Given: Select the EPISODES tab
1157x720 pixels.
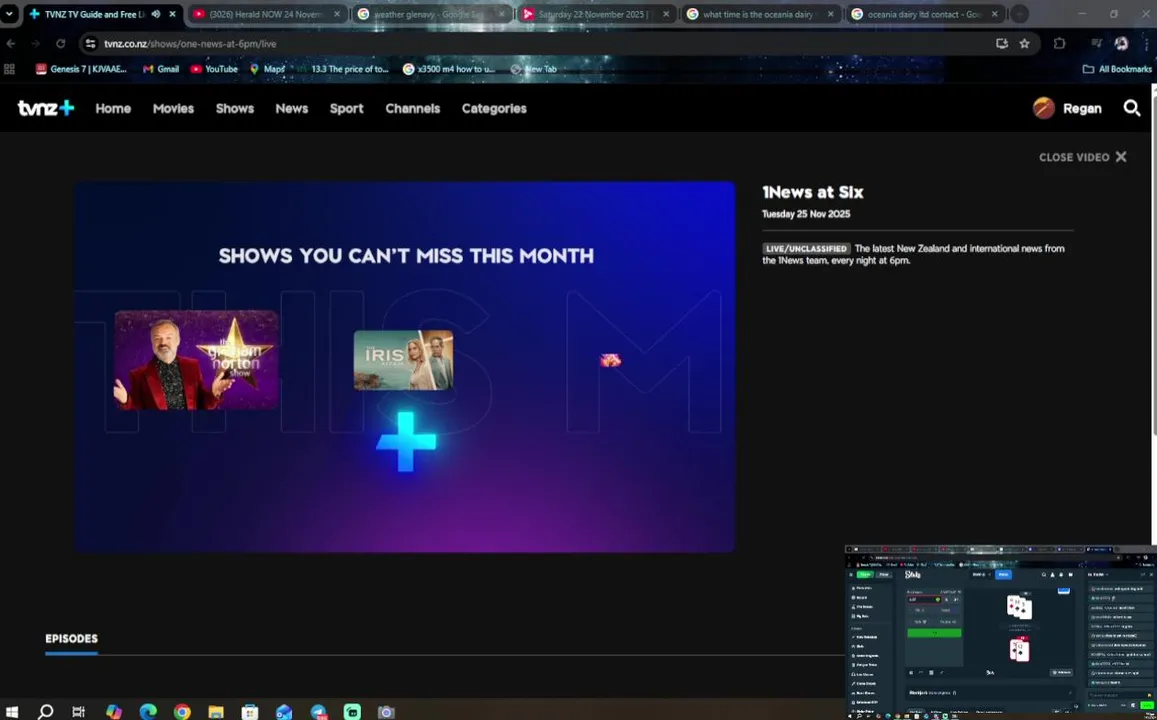Looking at the screenshot, I should 72,639.
